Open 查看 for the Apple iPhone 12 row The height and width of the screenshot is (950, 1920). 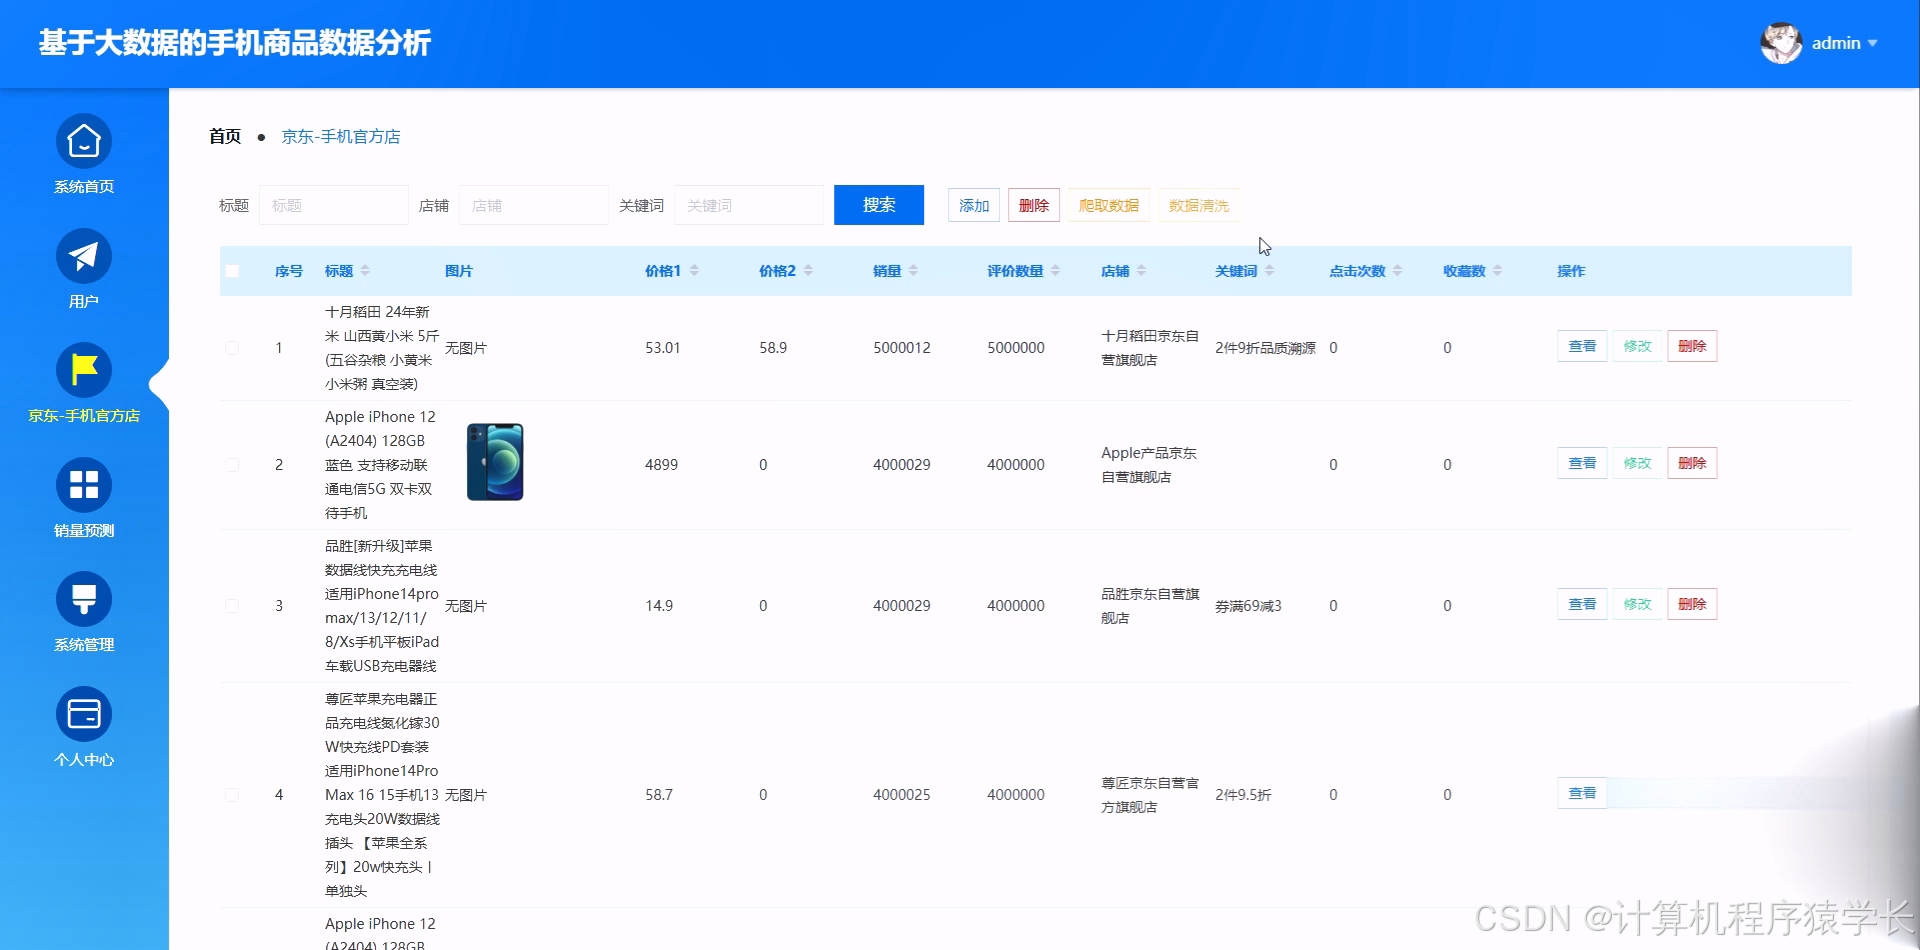pos(1581,463)
